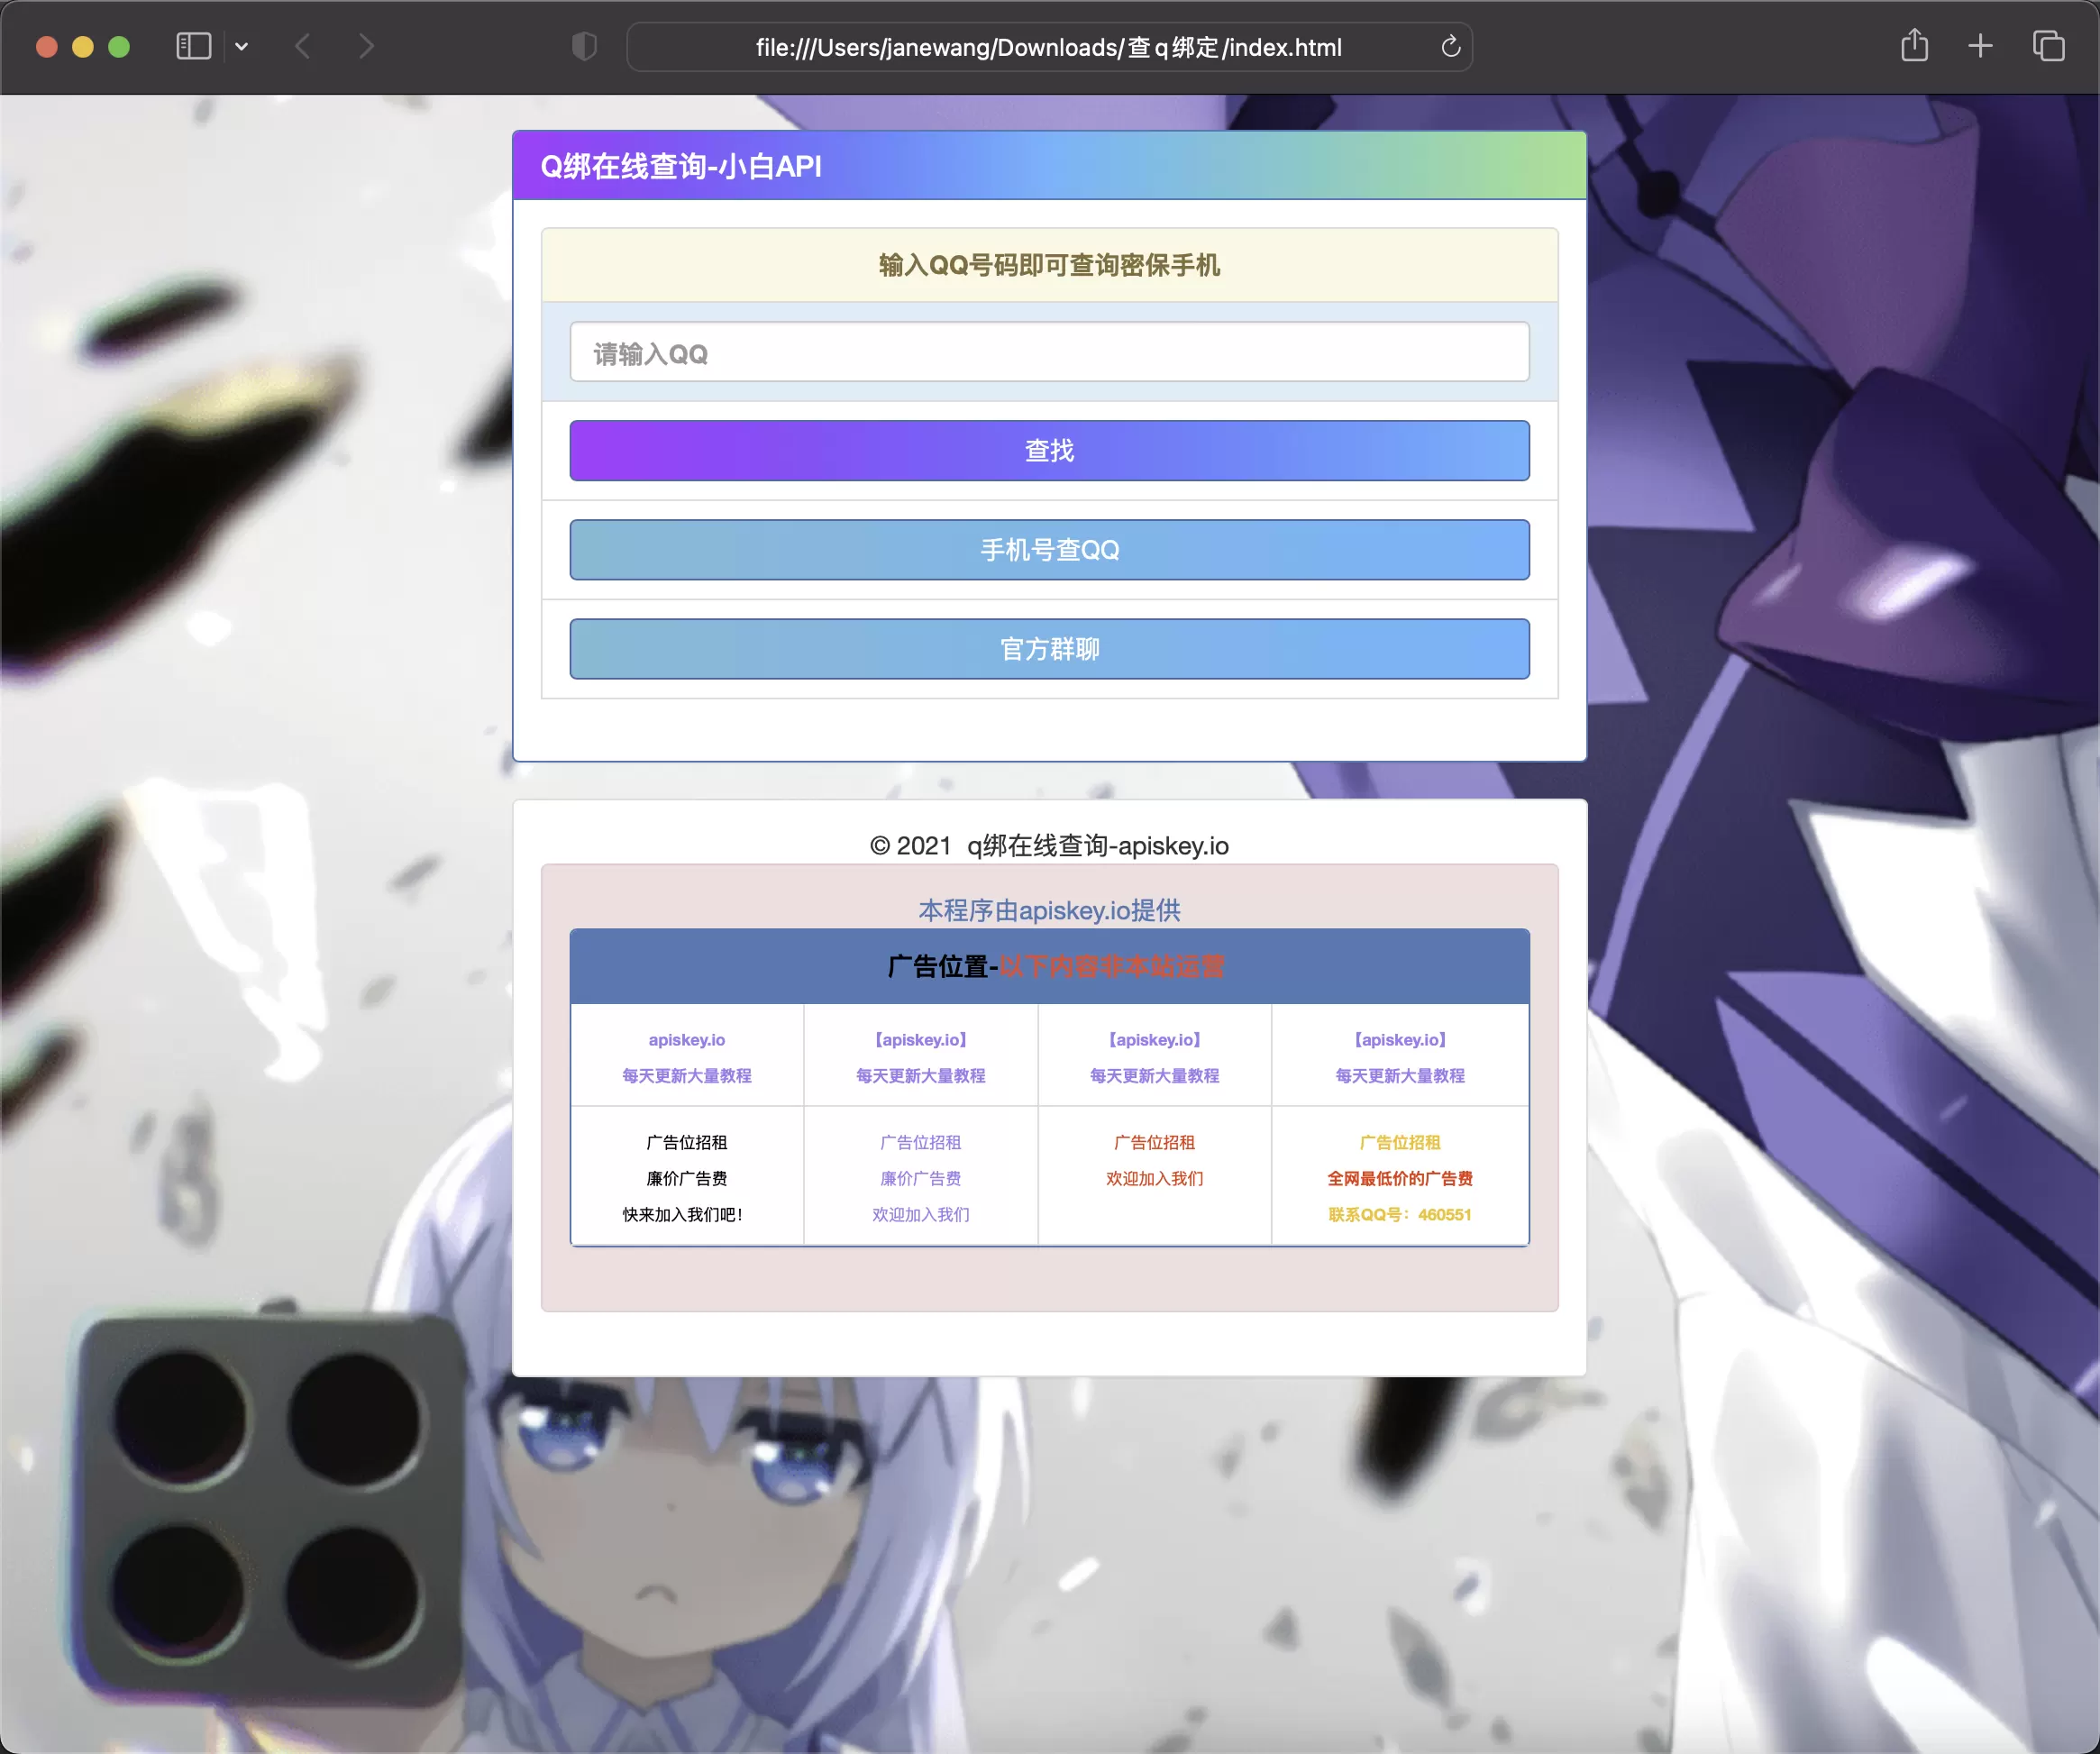Open the orange 广告位招租 ad cell

click(1399, 1142)
